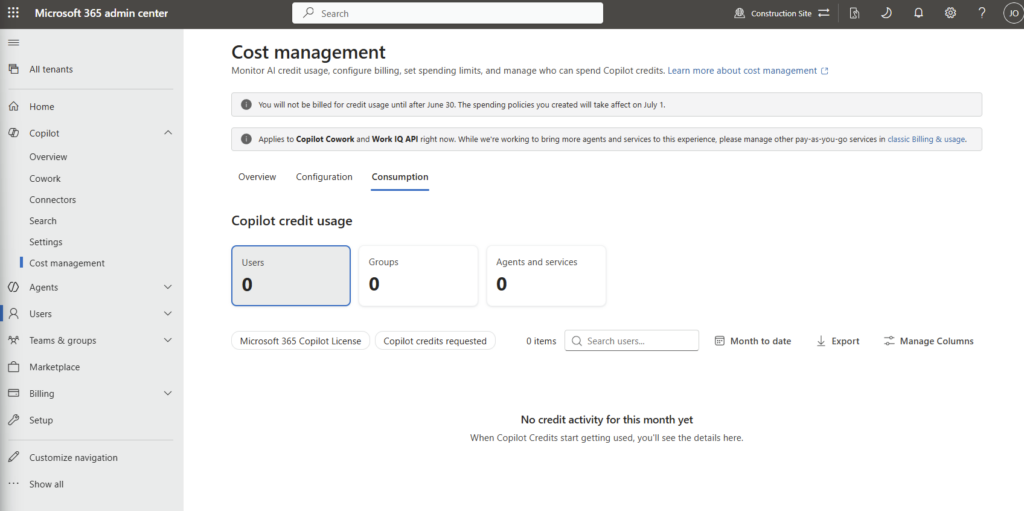Image resolution: width=1024 pixels, height=511 pixels.
Task: Expand the Billing section chevron
Action: pyautogui.click(x=168, y=393)
